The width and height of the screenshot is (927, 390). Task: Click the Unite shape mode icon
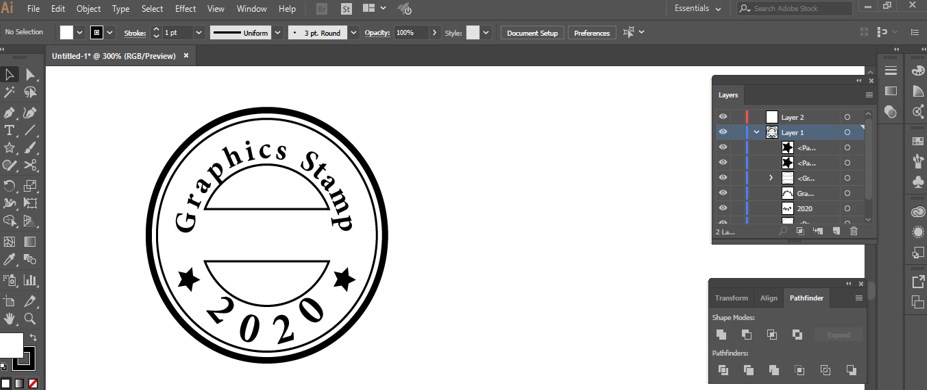coord(721,334)
